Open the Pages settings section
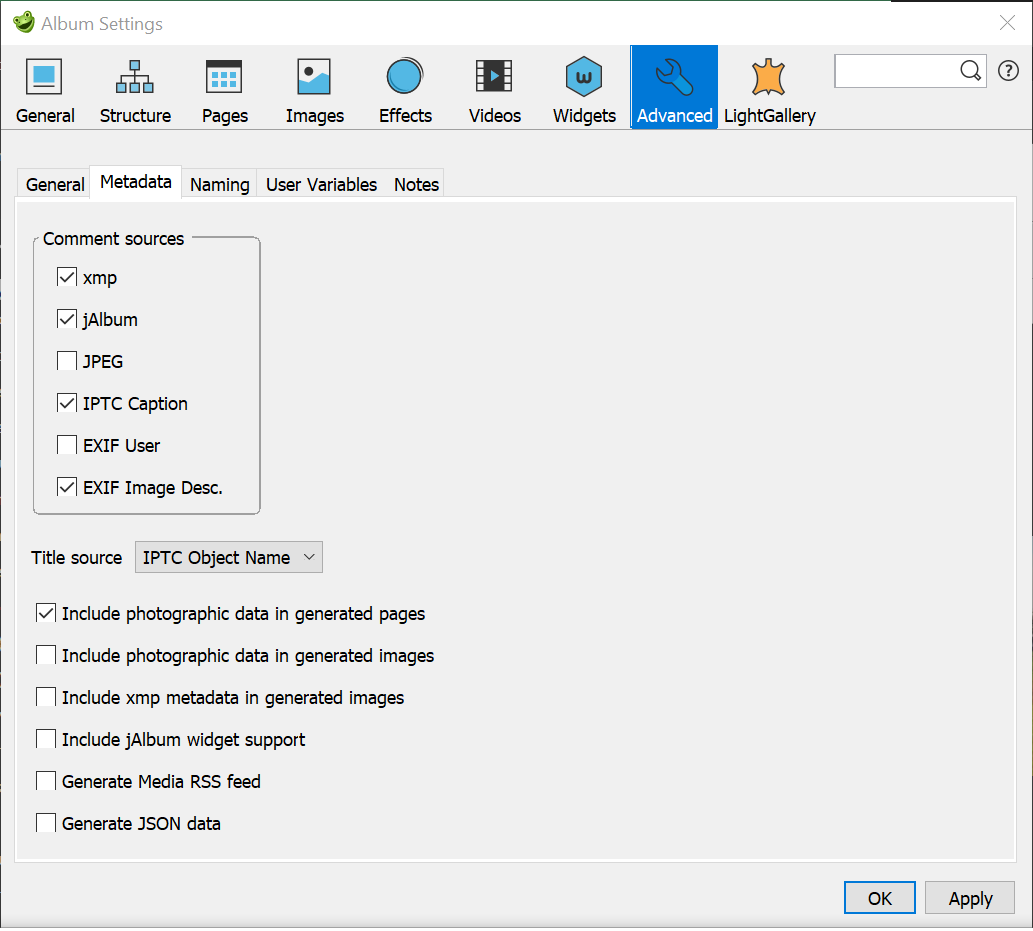Image resolution: width=1033 pixels, height=931 pixels. pos(224,87)
